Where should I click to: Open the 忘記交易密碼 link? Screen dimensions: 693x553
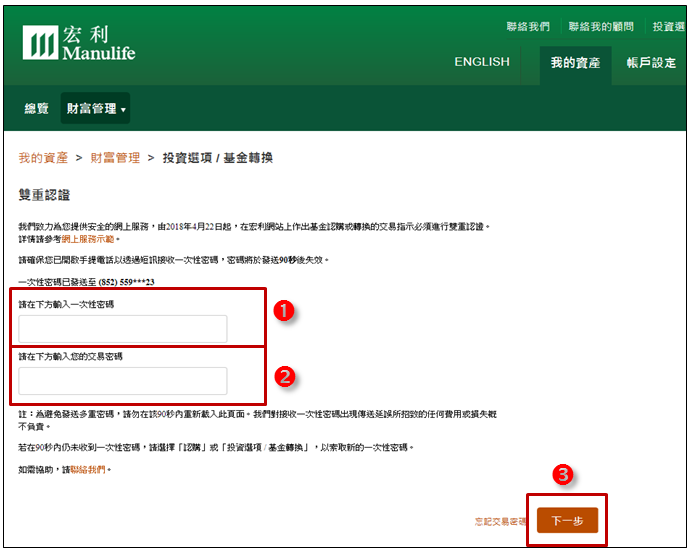[x=501, y=521]
